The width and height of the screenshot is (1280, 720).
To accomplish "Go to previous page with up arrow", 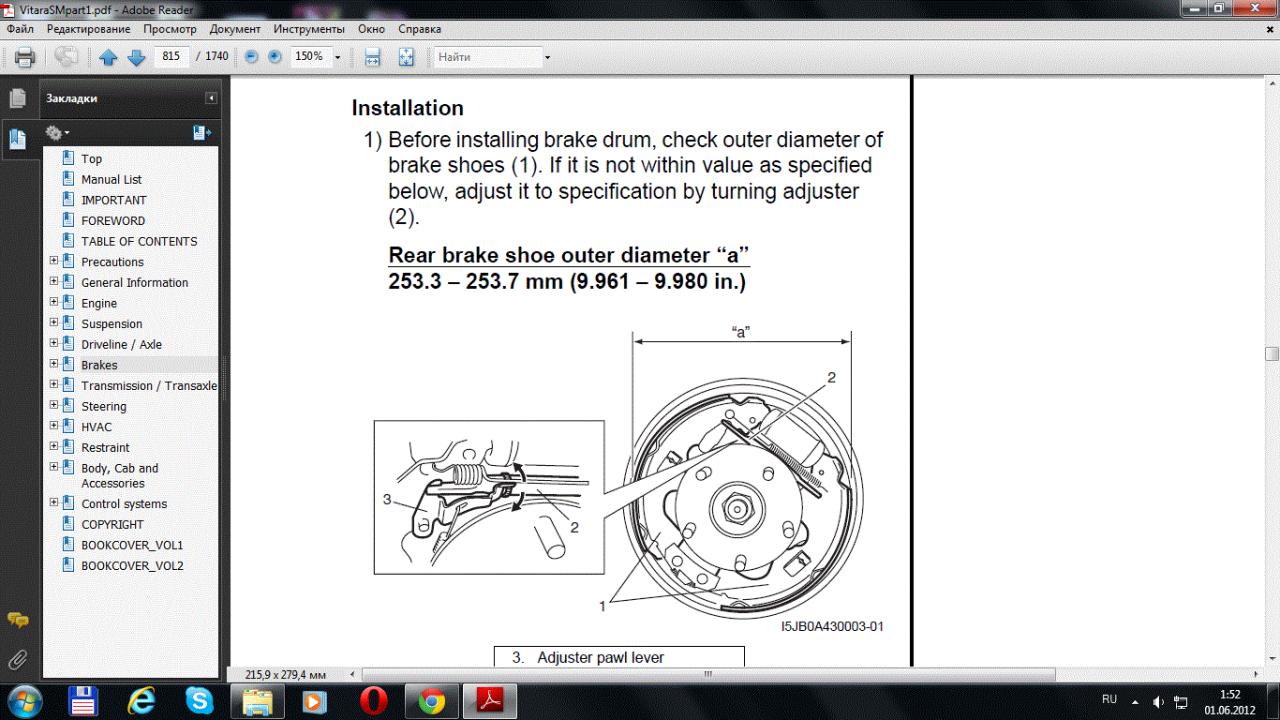I will (108, 57).
